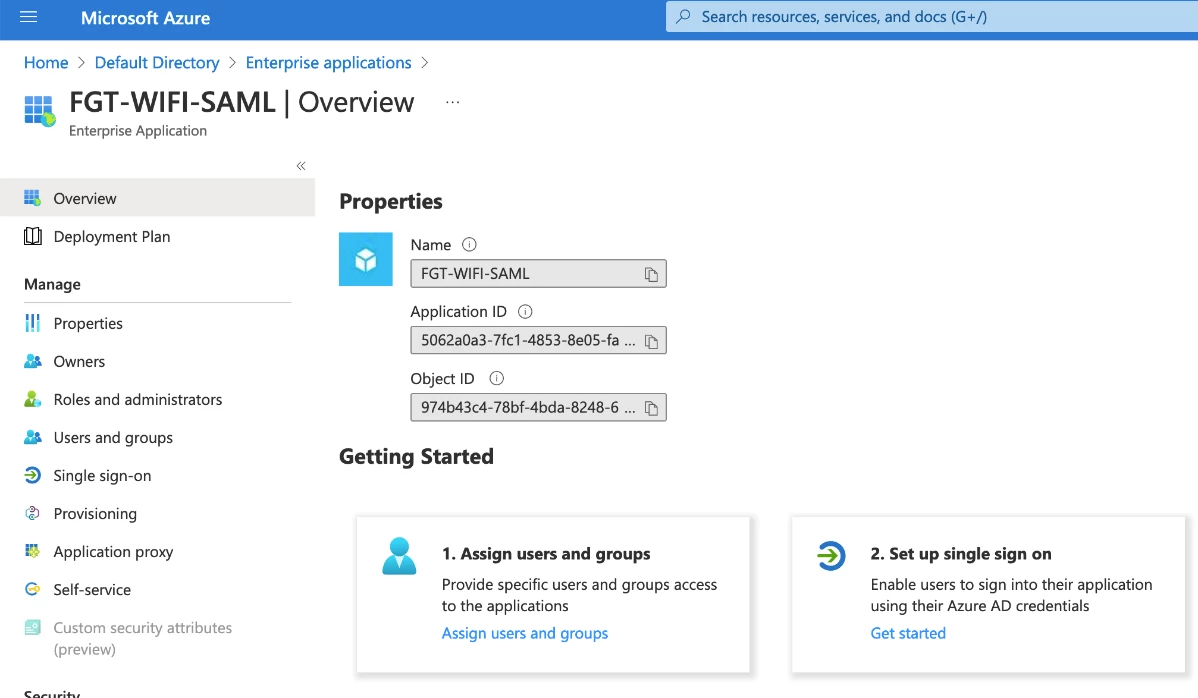Click the Self-service icon
The image size is (1198, 698).
point(32,589)
